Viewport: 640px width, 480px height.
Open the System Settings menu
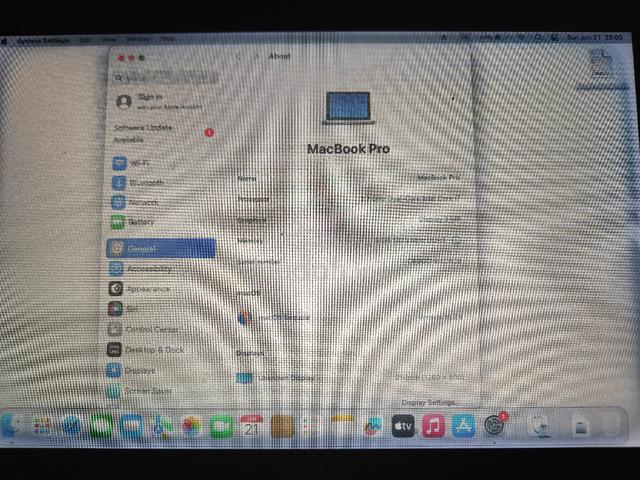(43, 41)
